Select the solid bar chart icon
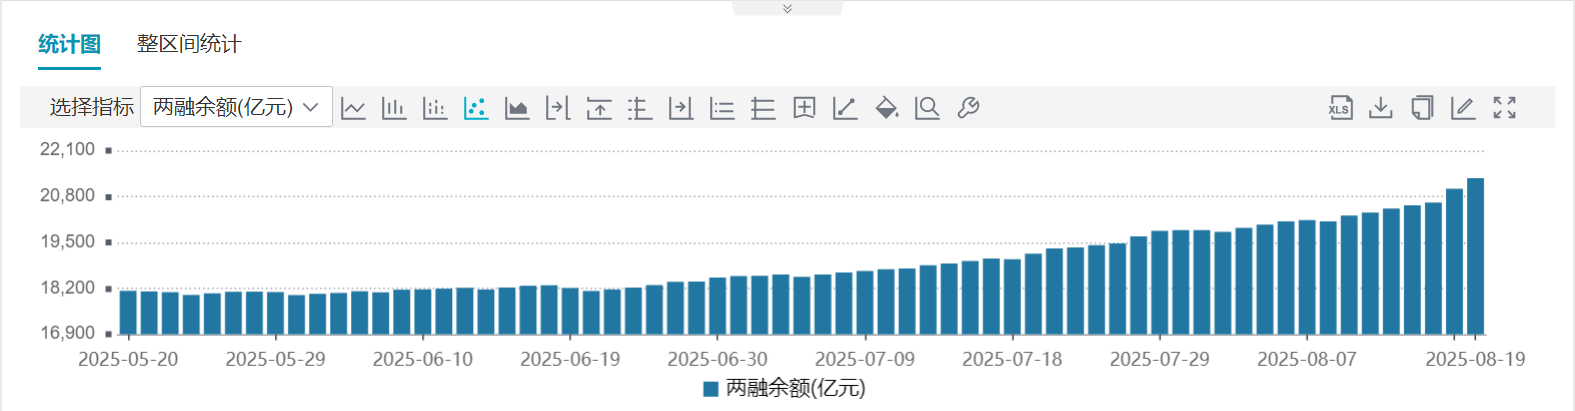Viewport: 1575px width, 411px height. click(x=394, y=108)
